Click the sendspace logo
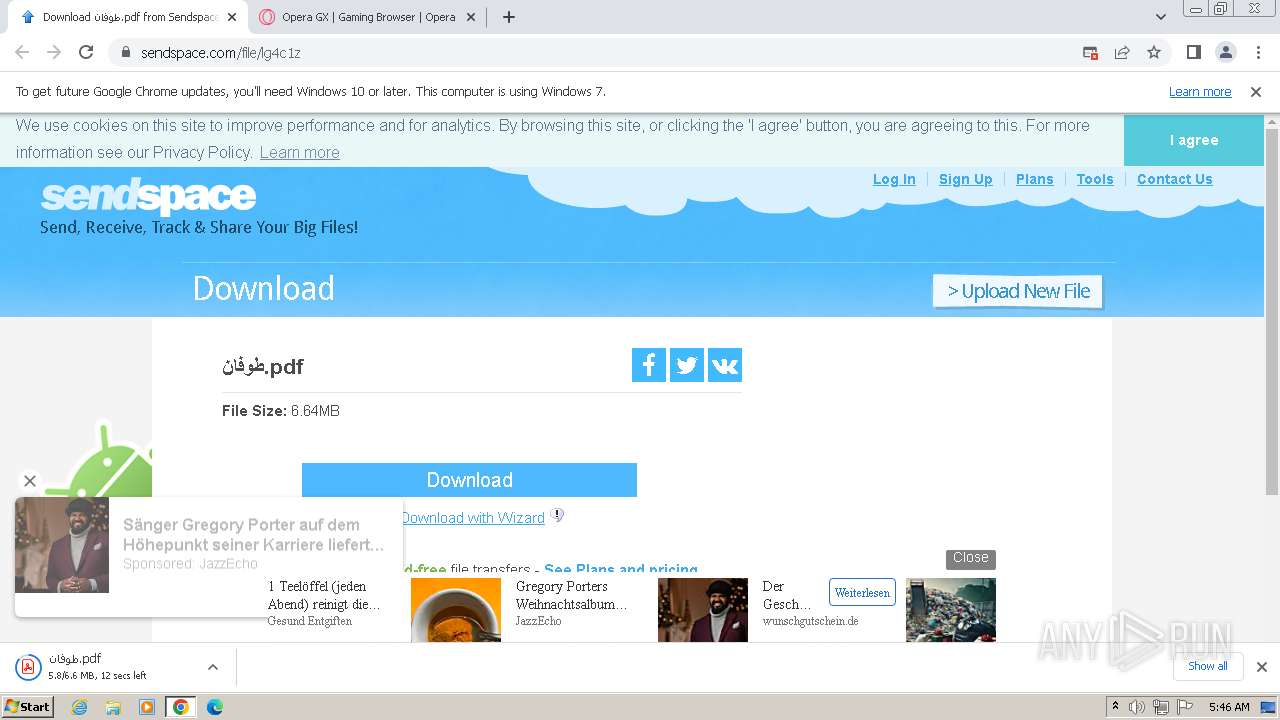The image size is (1280, 720). pos(148,197)
